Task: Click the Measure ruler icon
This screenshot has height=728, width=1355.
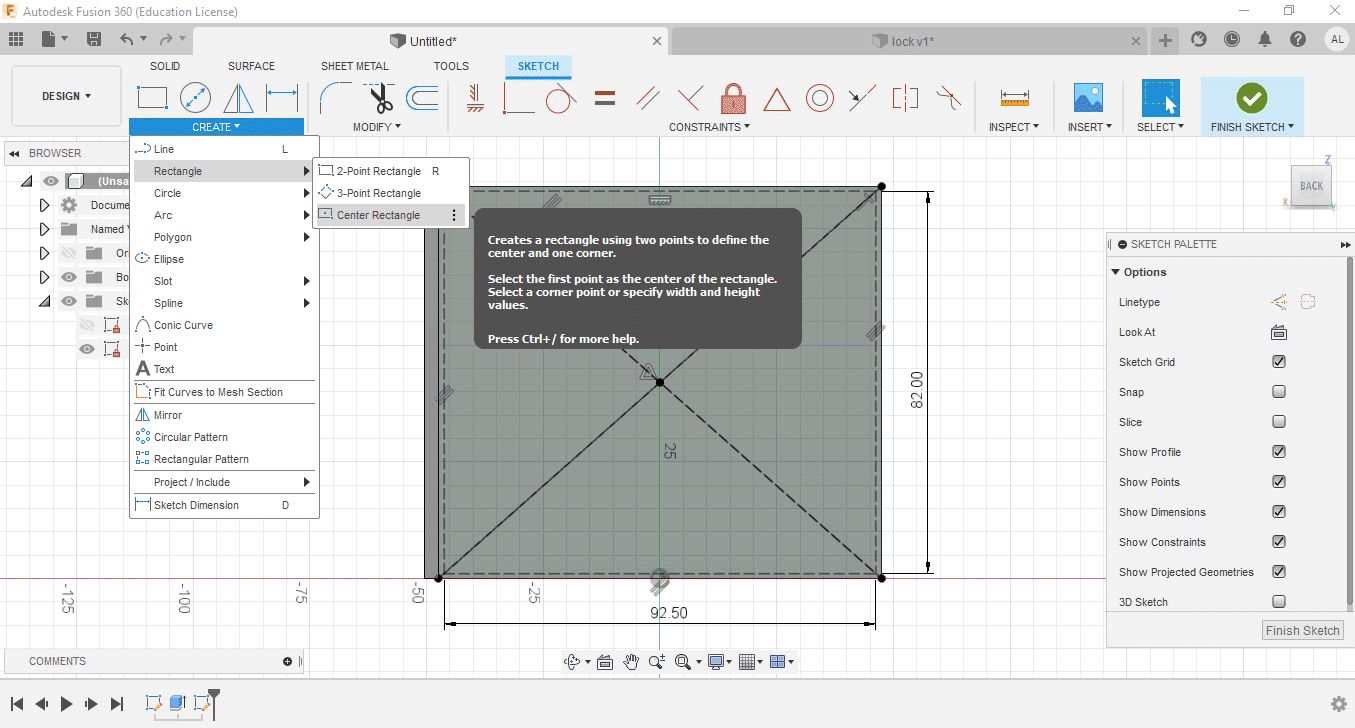Action: pos(1014,98)
